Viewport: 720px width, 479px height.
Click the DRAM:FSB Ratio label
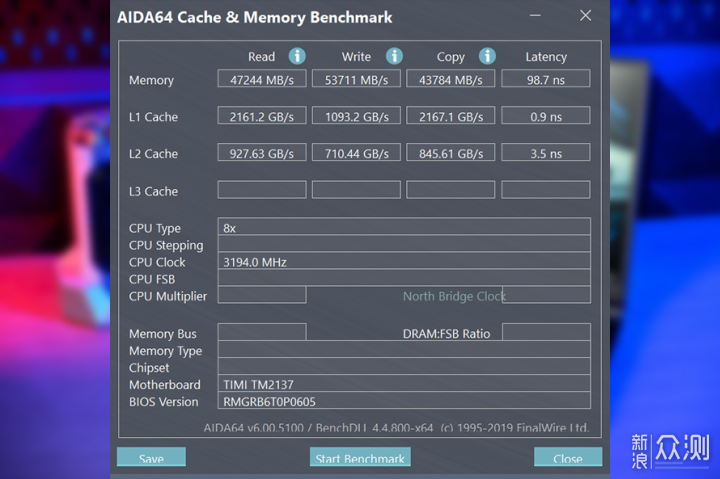[x=446, y=334]
